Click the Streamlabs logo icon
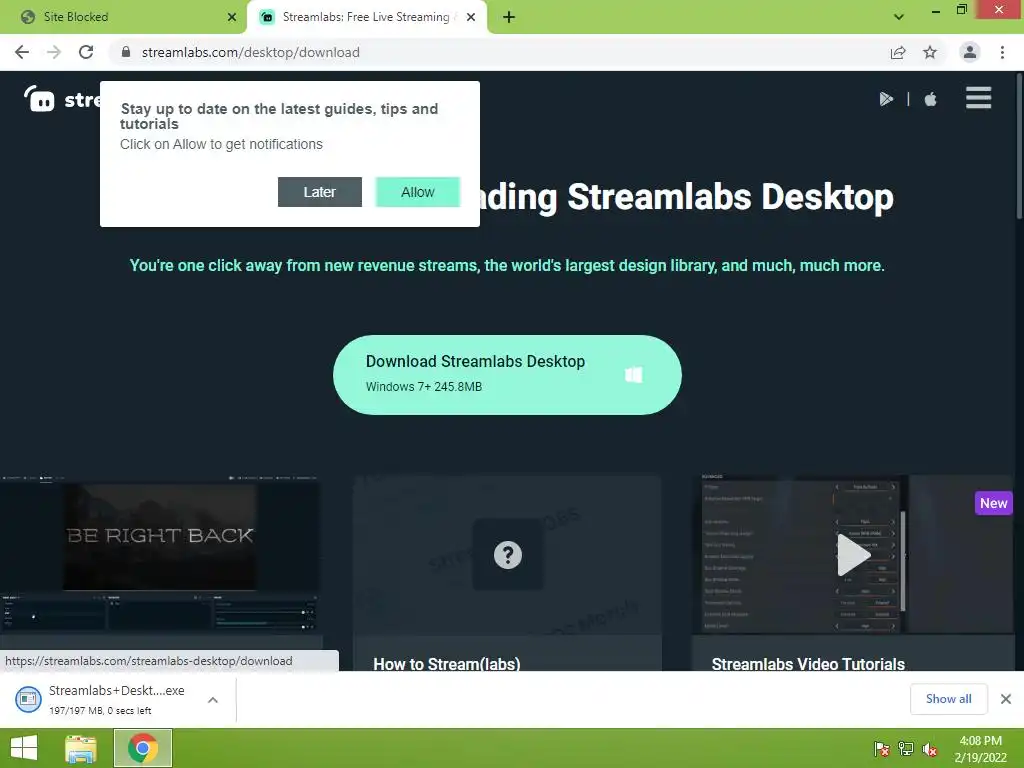Screen dimensions: 1024x768 coord(39,99)
